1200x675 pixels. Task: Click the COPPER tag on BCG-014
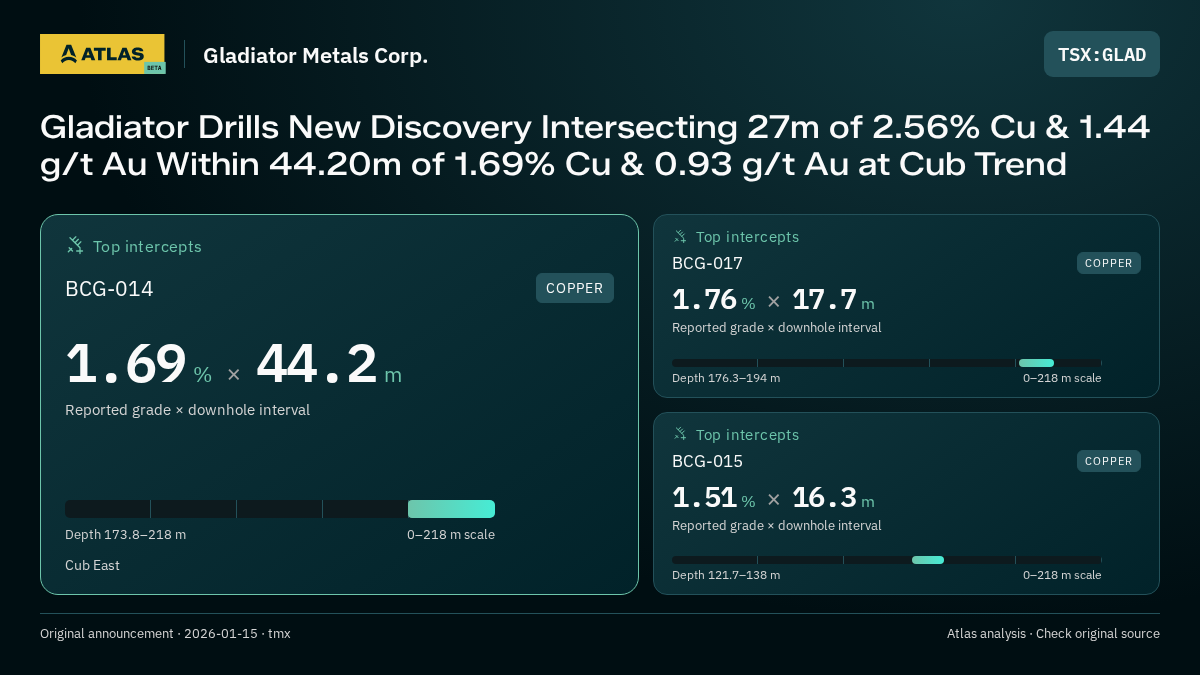[575, 288]
